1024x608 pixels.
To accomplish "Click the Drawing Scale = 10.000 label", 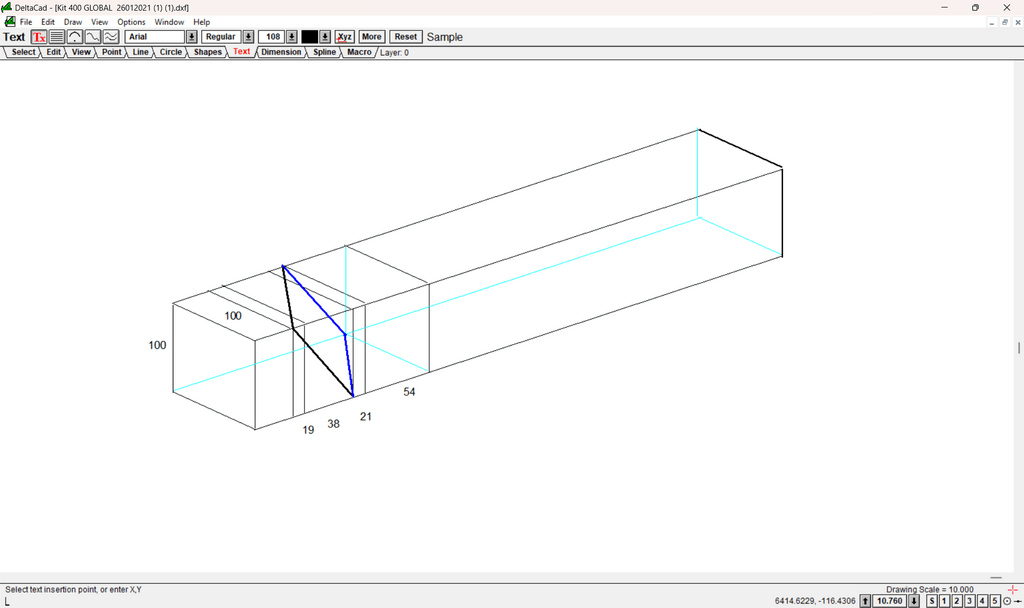I will pos(929,590).
